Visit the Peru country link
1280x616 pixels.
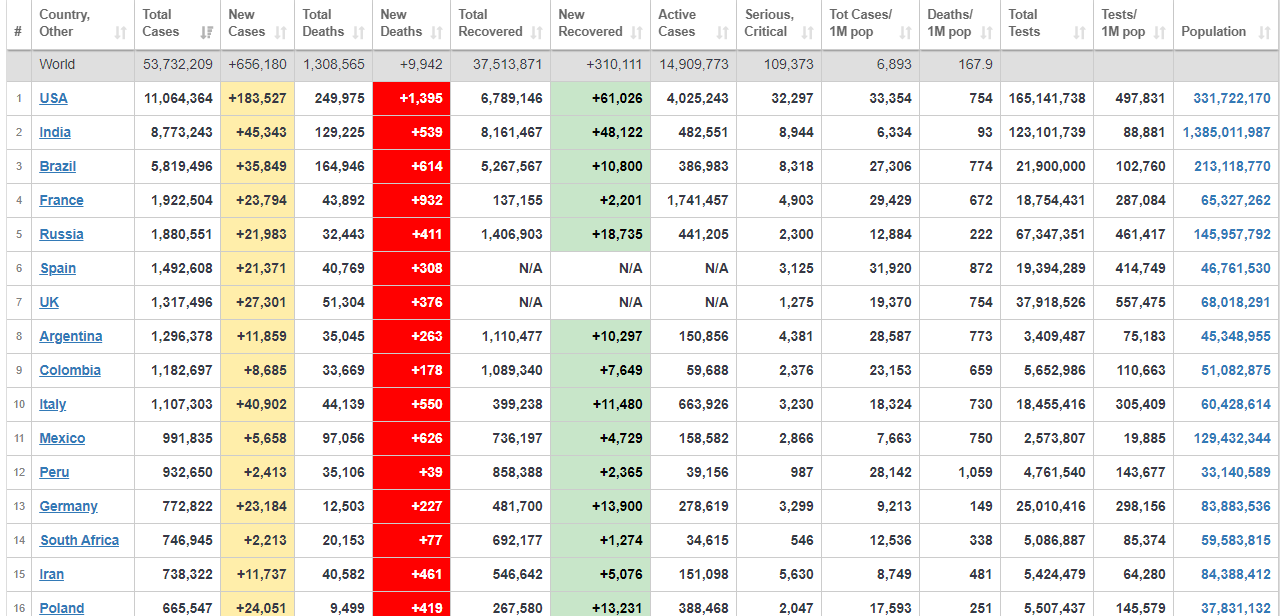point(54,472)
